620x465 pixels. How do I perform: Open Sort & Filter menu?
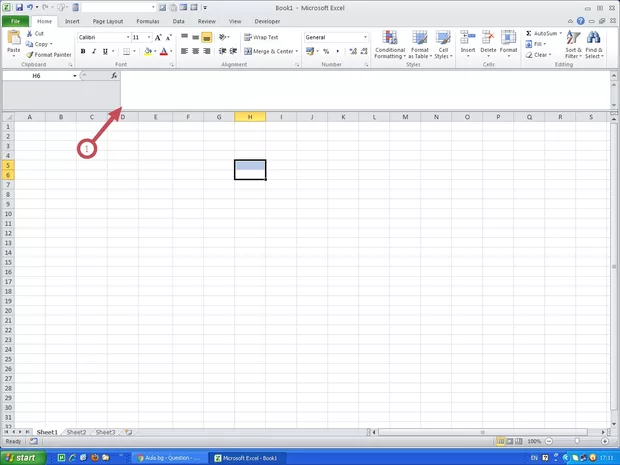click(573, 44)
